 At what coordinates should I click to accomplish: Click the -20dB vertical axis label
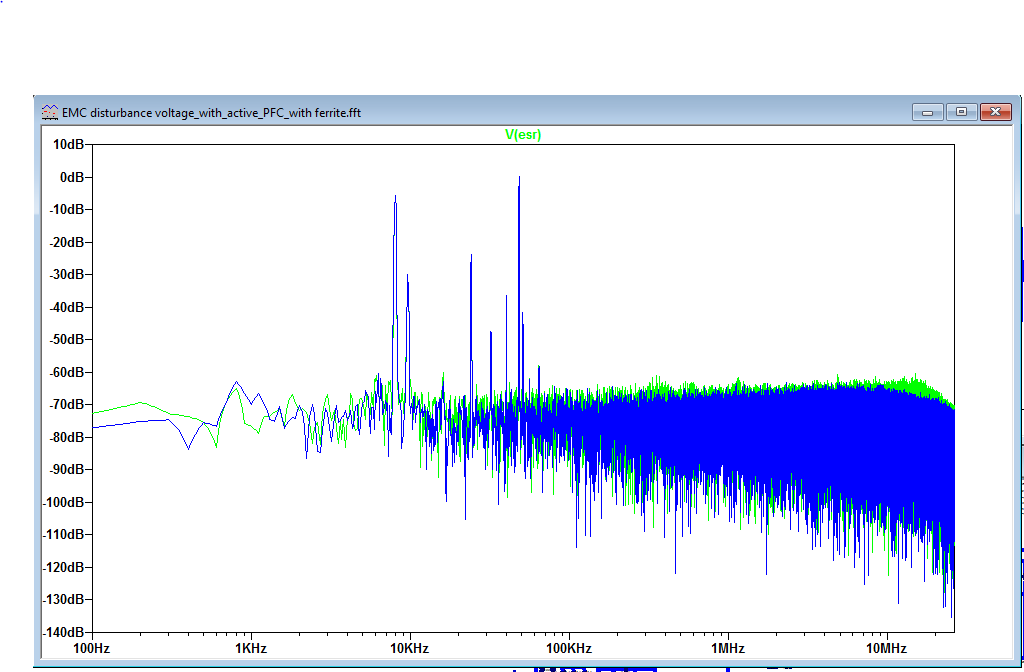coord(67,242)
